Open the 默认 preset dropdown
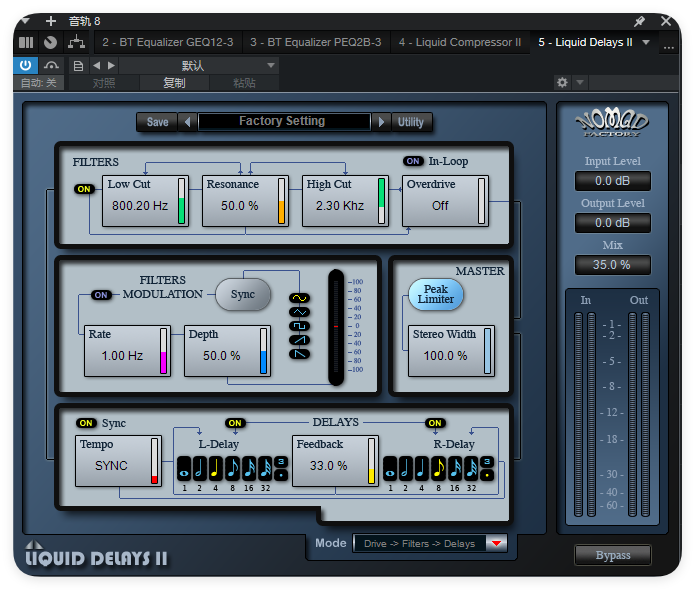Screen dimensions: 695x590 198,66
